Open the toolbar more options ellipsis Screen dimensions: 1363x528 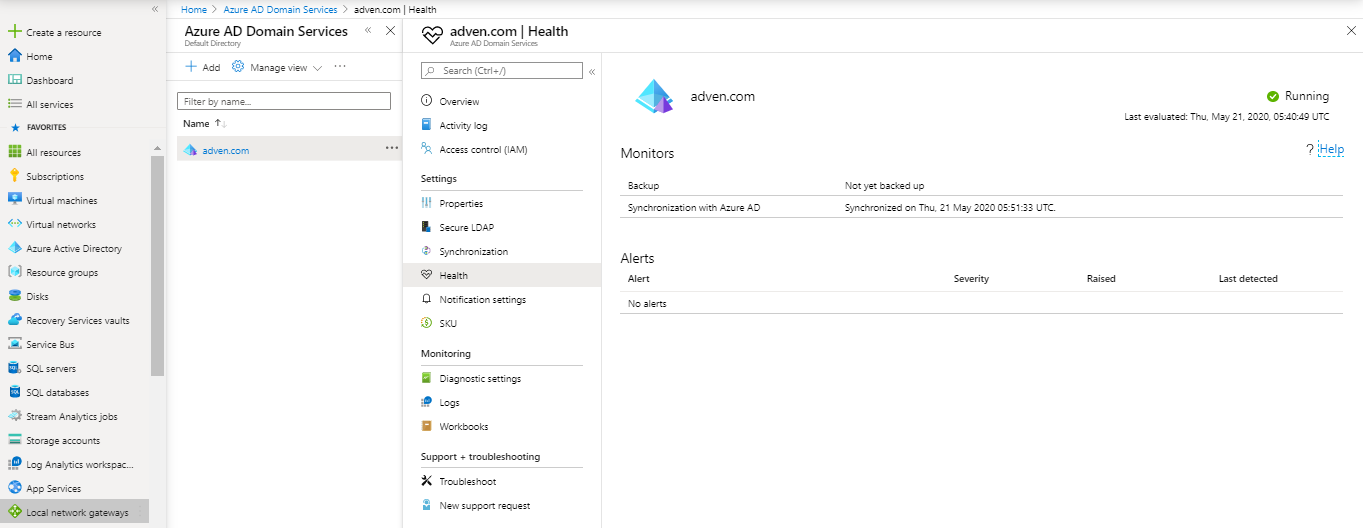(340, 67)
